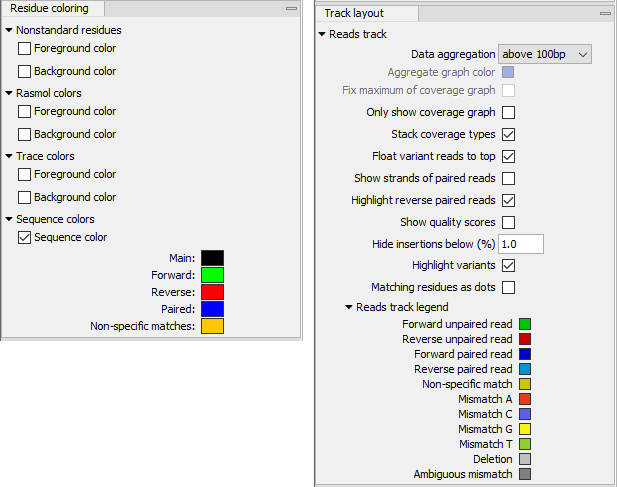Select the Track layout tab
617x487 pixels.
point(354,13)
